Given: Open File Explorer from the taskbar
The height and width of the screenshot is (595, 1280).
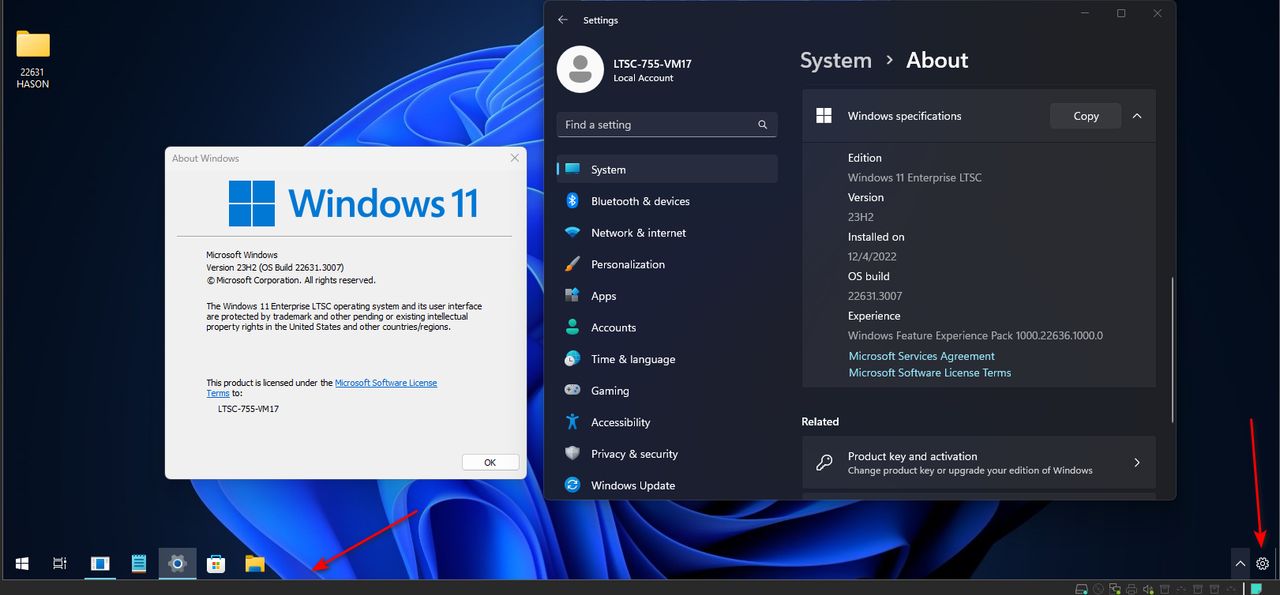Looking at the screenshot, I should point(255,564).
